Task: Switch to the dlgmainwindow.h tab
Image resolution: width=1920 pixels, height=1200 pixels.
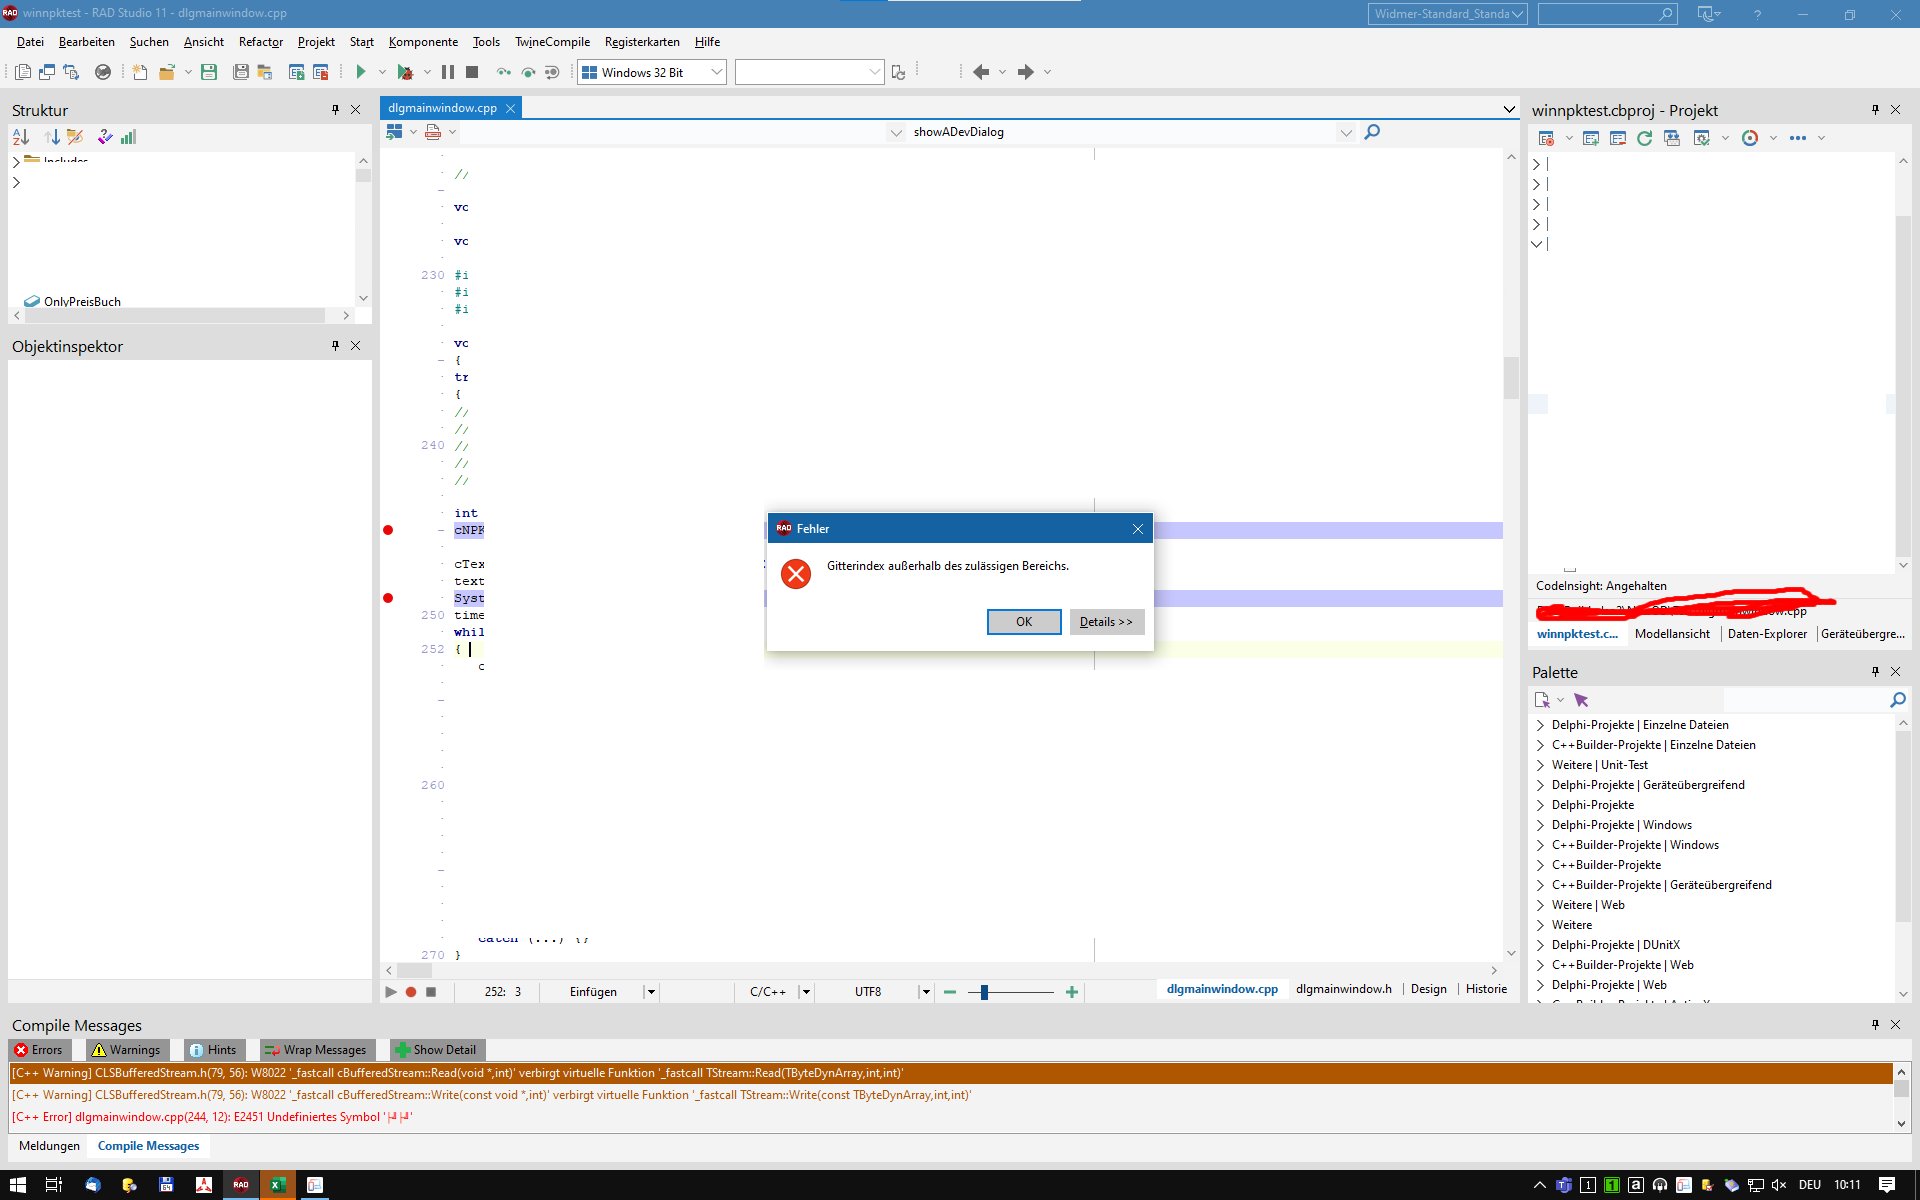Action: pos(1343,989)
